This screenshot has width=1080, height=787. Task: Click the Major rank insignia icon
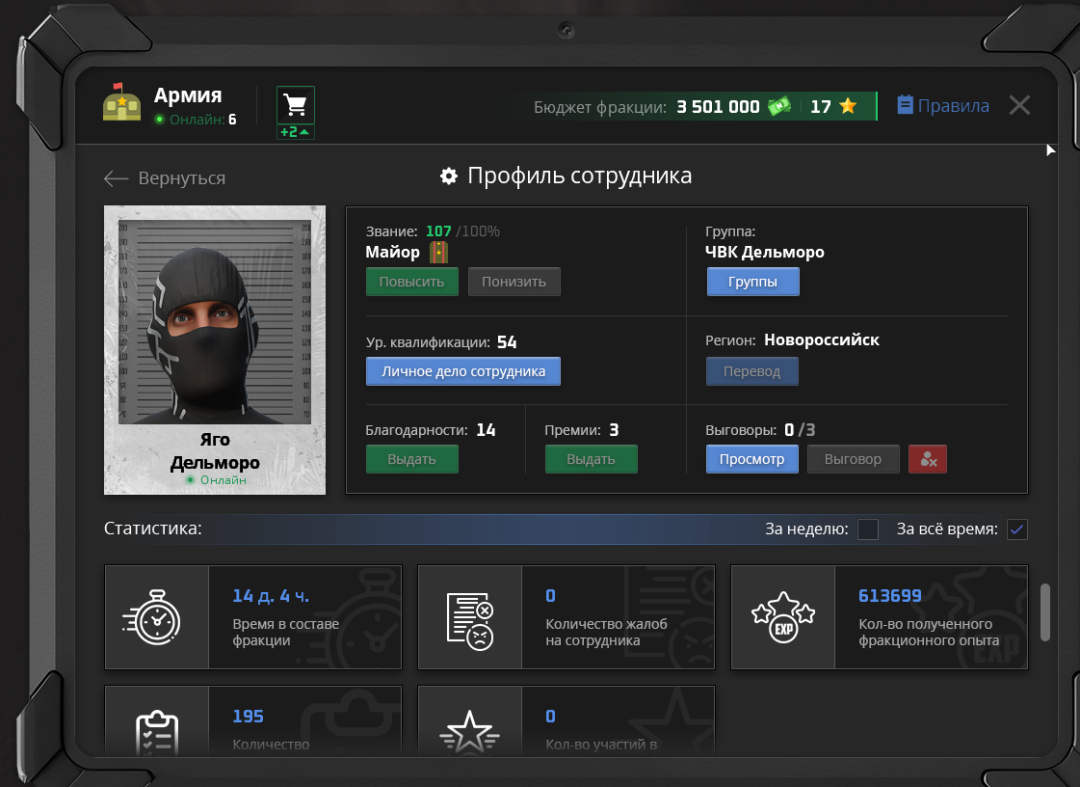point(437,252)
